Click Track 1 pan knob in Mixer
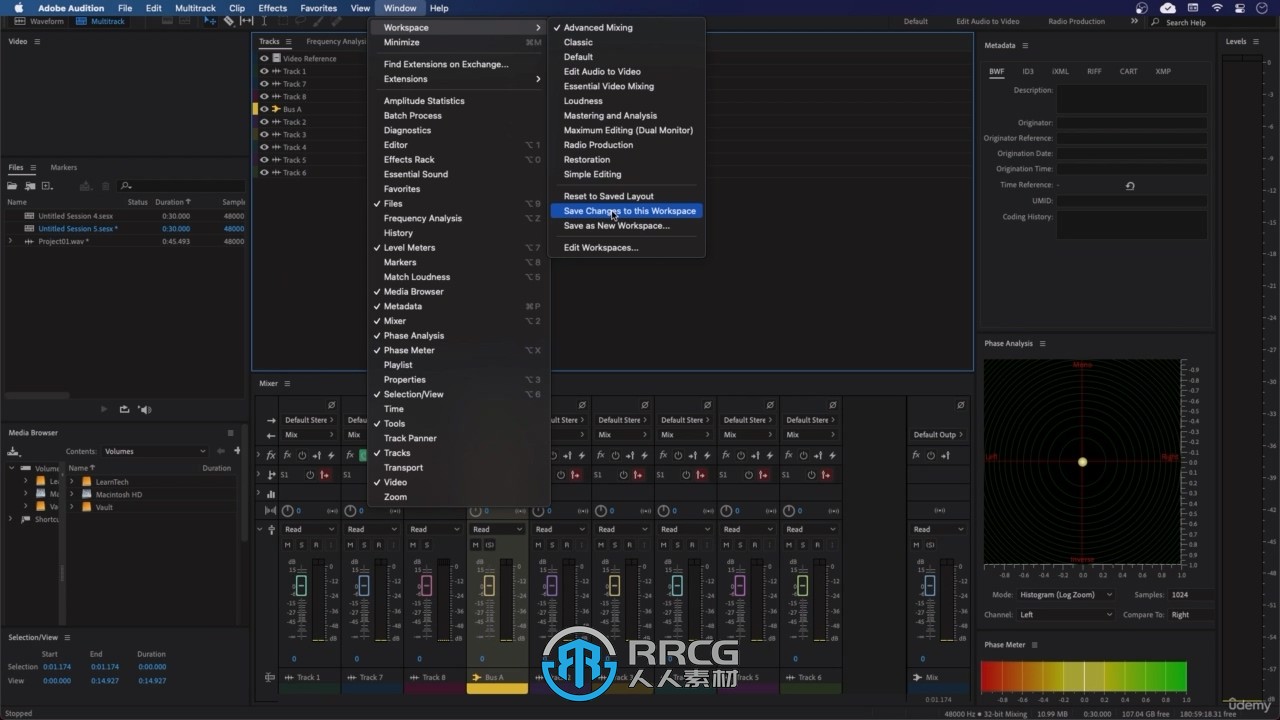The height and width of the screenshot is (720, 1280). click(287, 511)
